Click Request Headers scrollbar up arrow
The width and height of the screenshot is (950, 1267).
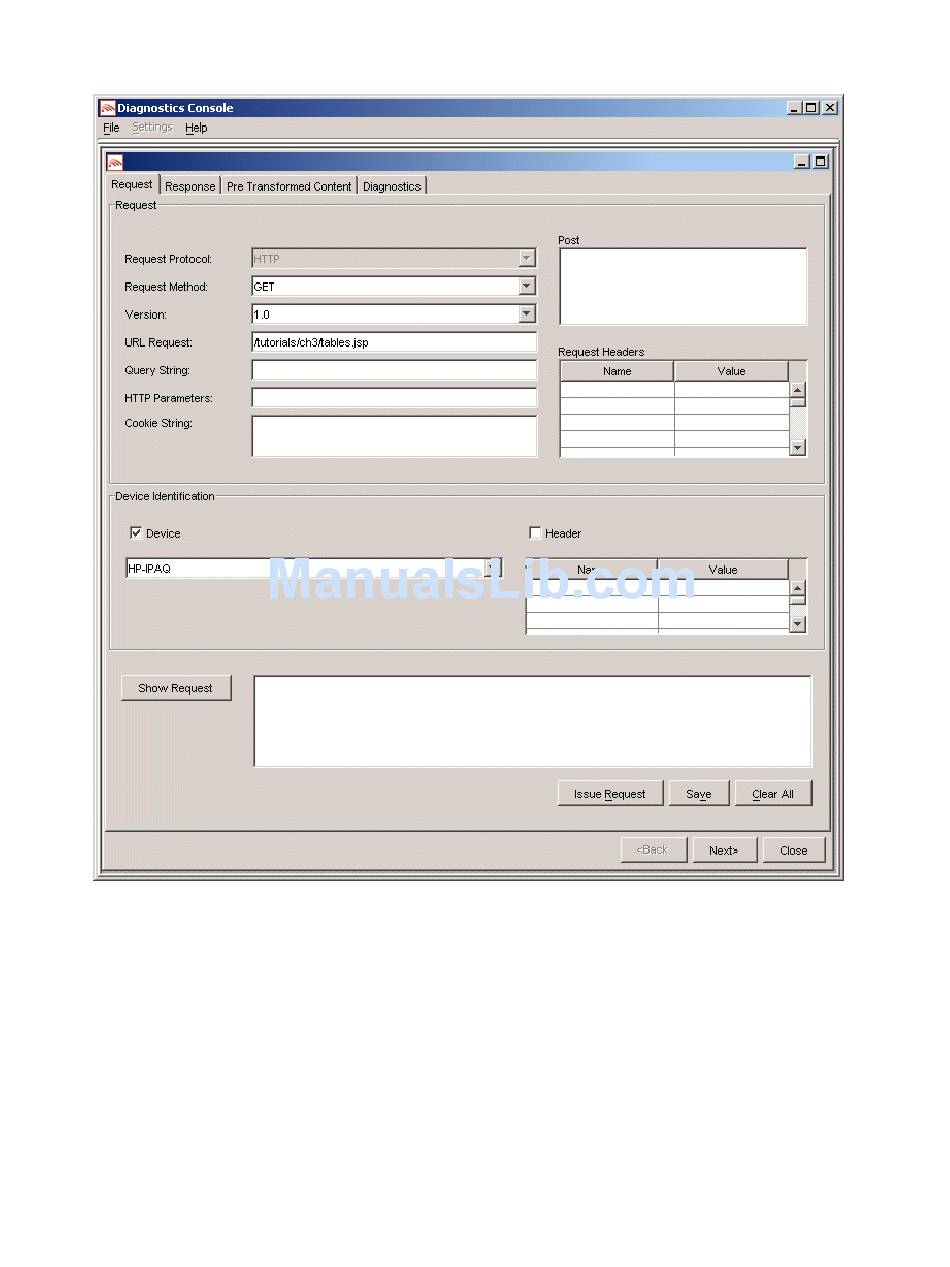coord(798,390)
